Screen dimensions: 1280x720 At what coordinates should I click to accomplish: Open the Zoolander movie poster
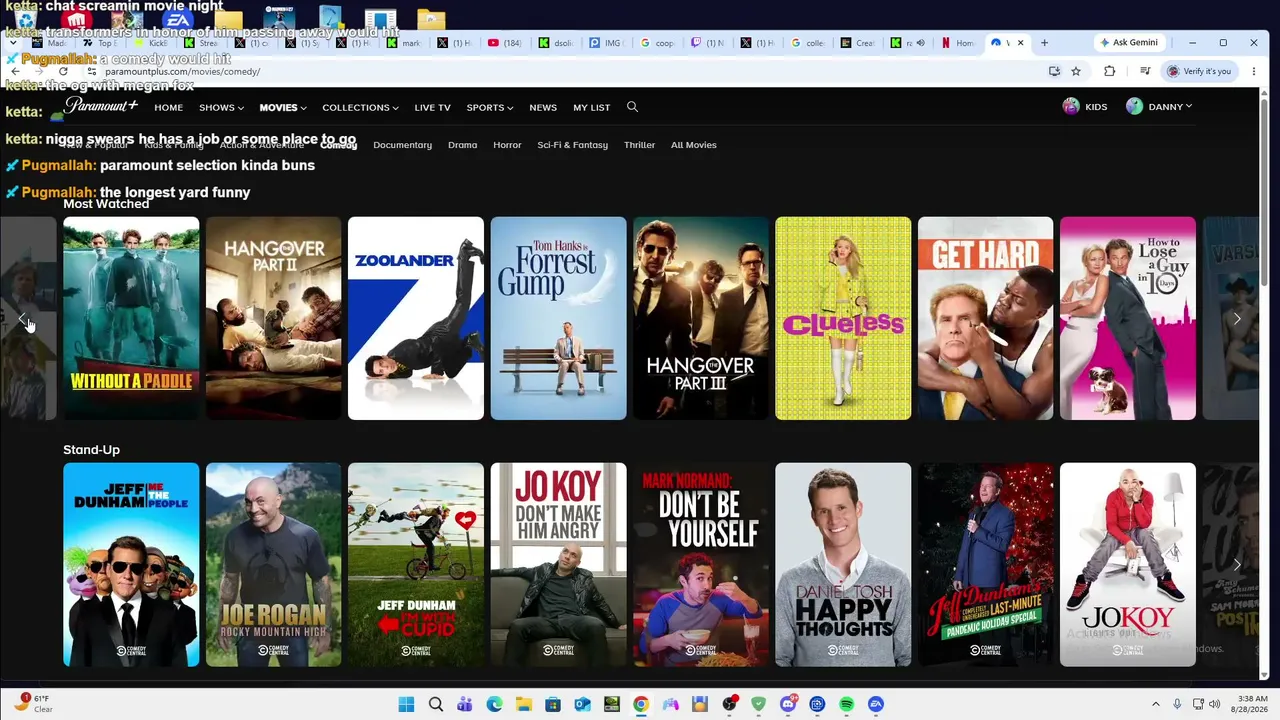(416, 318)
